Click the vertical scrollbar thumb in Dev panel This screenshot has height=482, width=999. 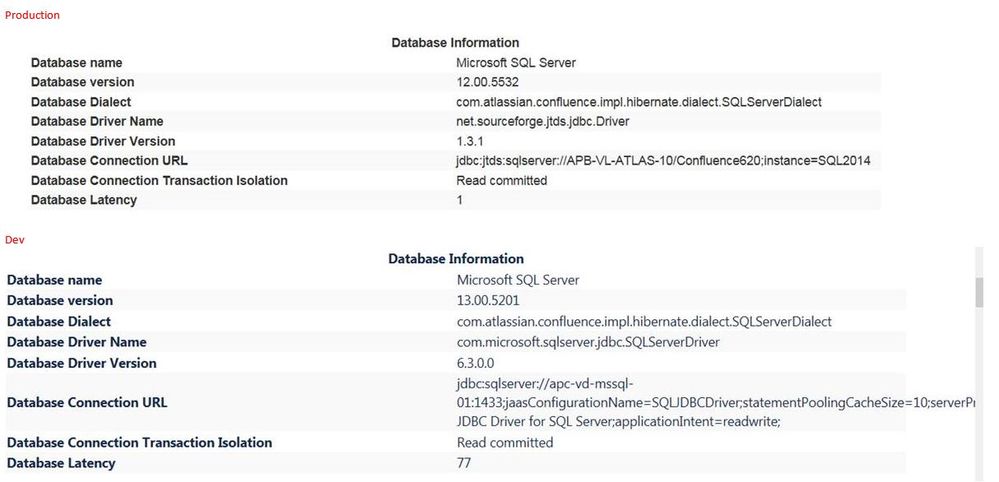[x=980, y=292]
